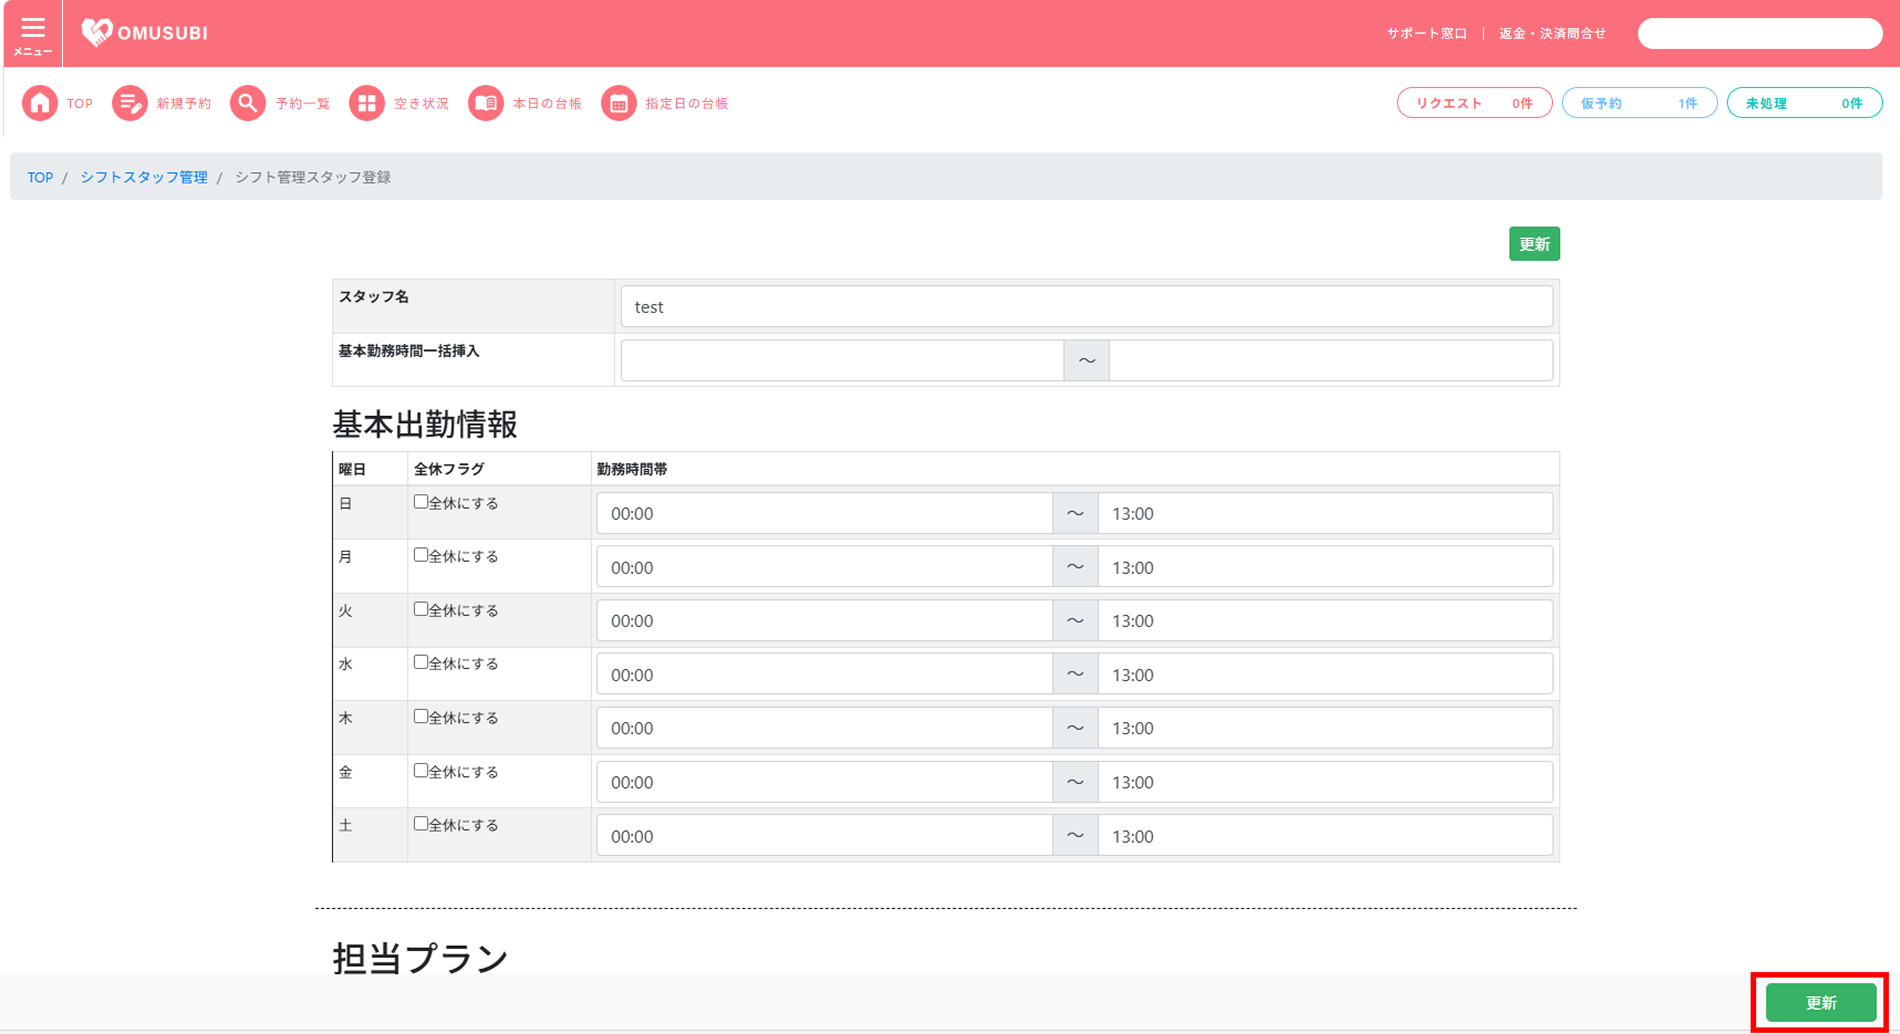This screenshot has width=1900, height=1034.
Task: Click the 新規予約 pencil icon
Action: click(x=129, y=103)
